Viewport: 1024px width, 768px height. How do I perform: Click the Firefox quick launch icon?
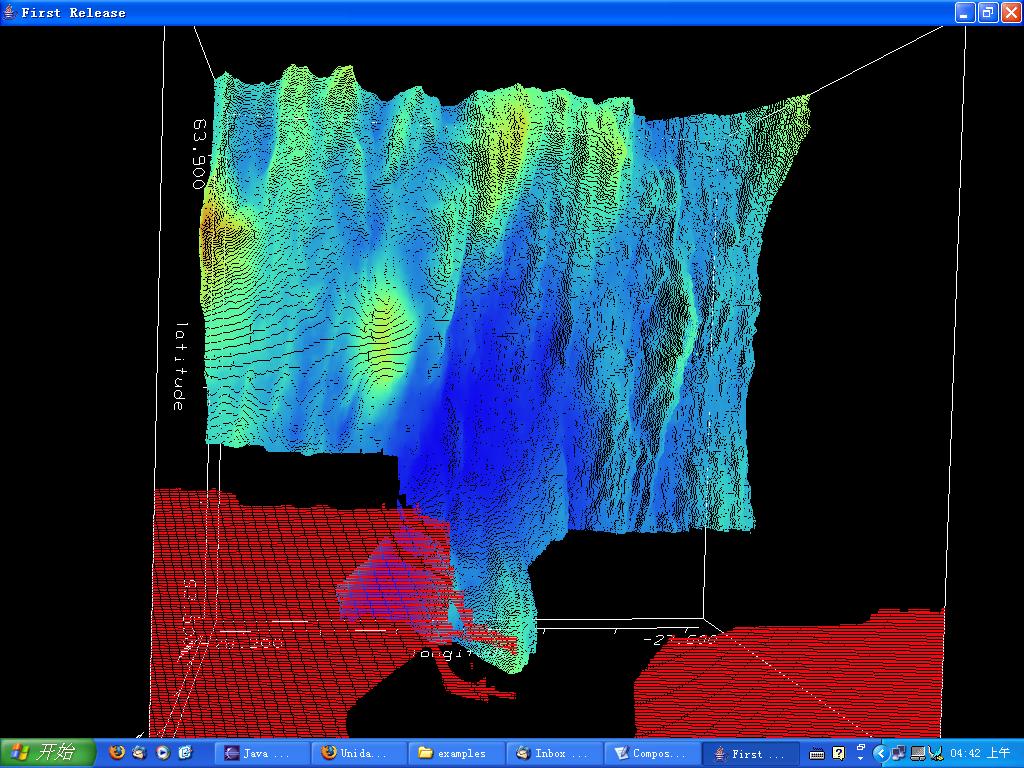click(x=117, y=753)
